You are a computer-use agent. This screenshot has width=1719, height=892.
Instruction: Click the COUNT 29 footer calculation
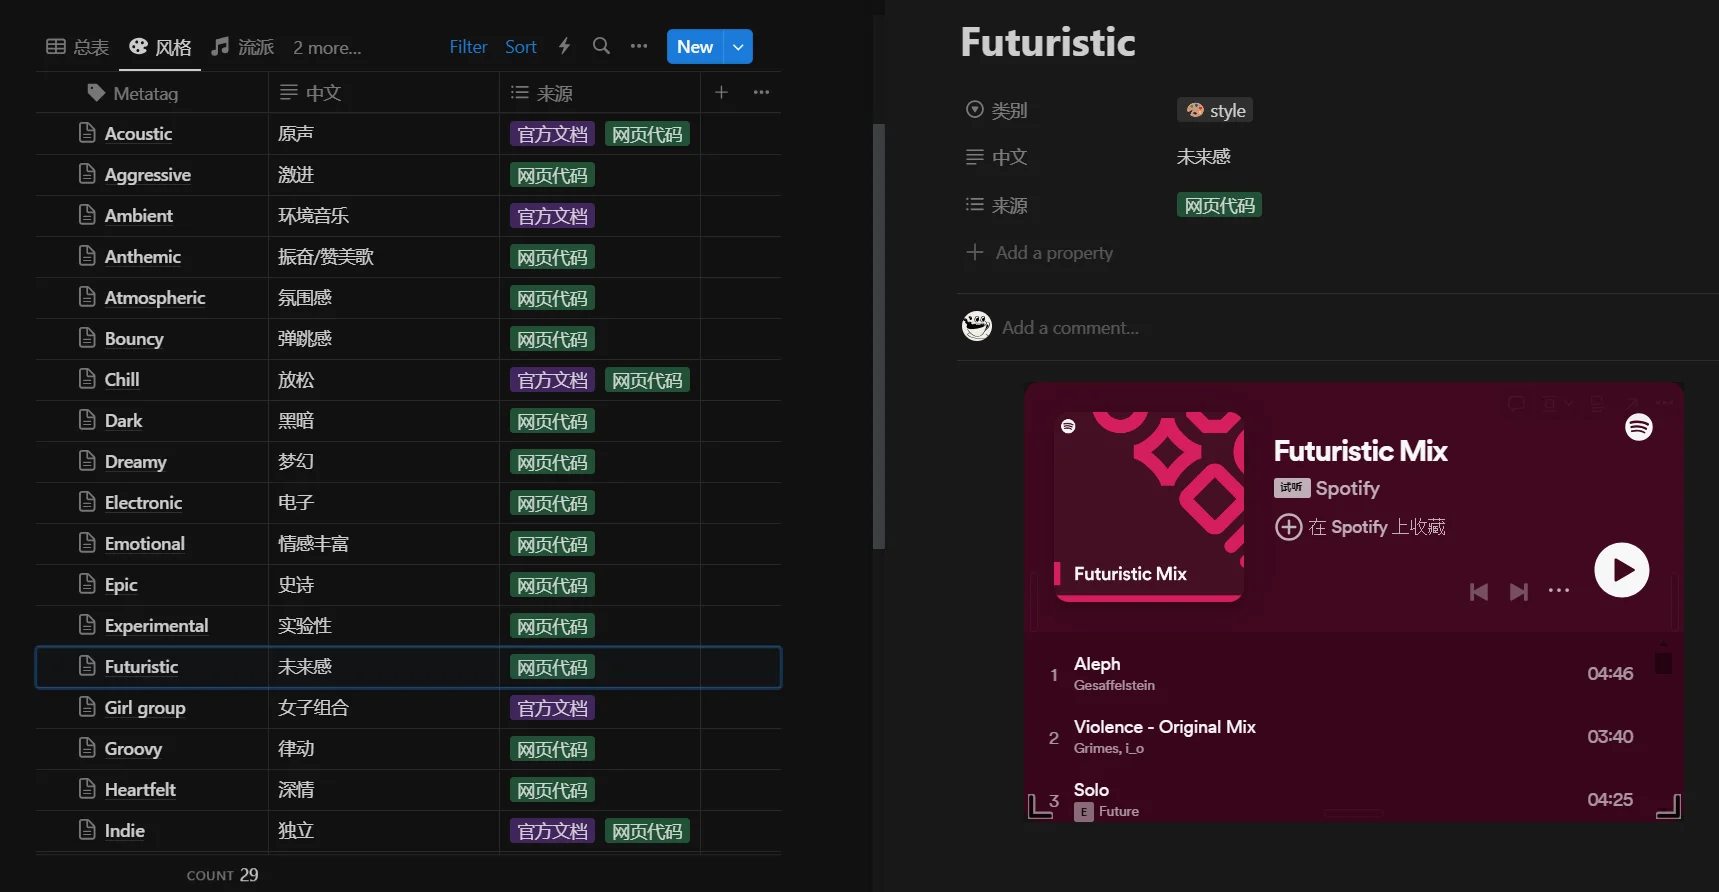222,875
